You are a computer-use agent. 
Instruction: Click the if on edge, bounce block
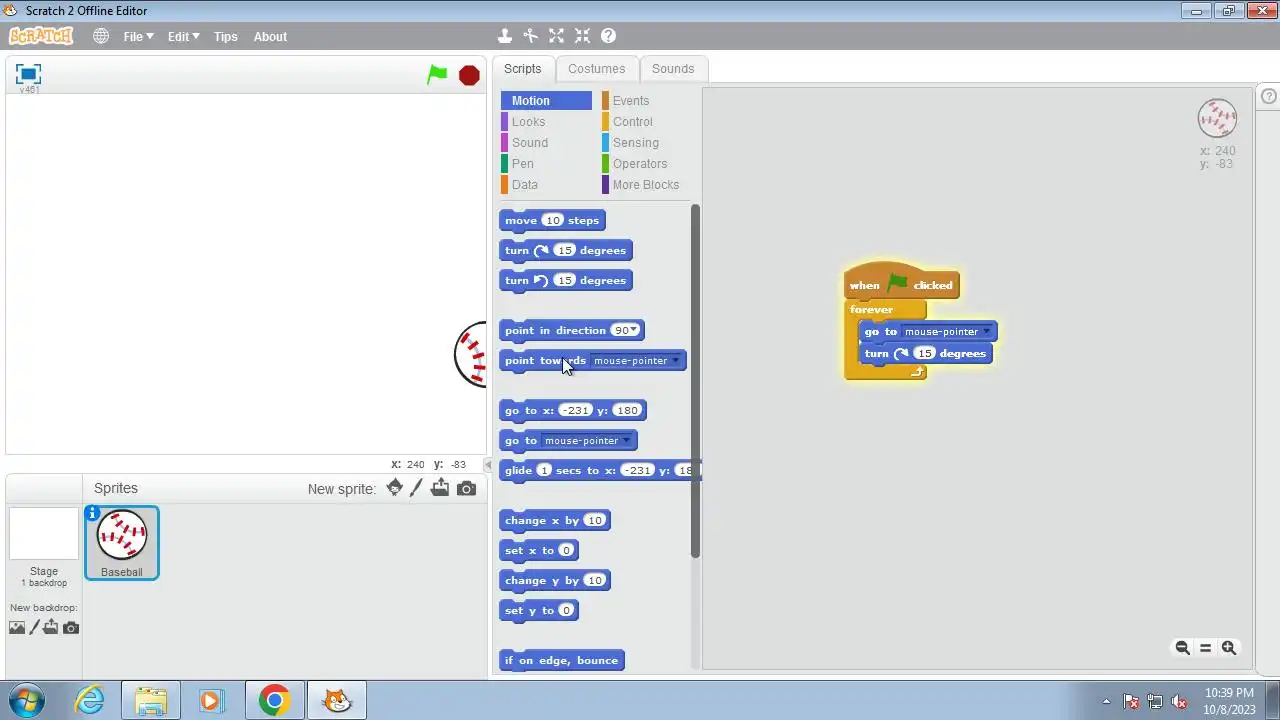(x=562, y=661)
